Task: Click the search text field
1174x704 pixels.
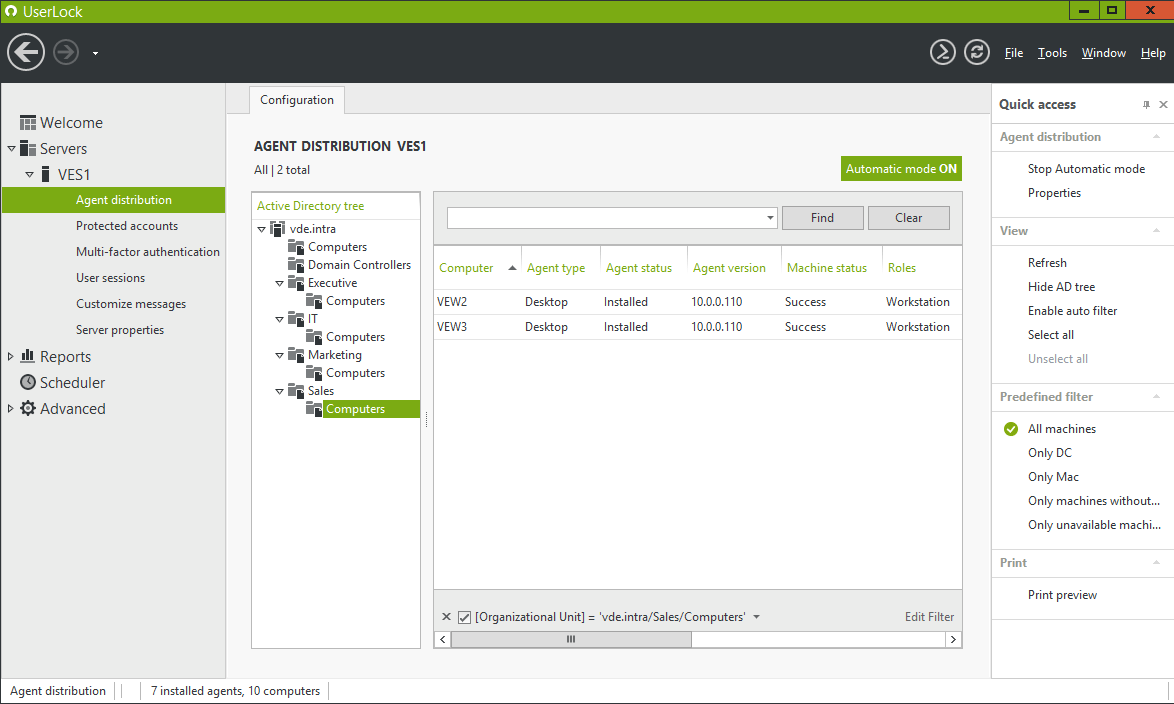Action: tap(605, 217)
